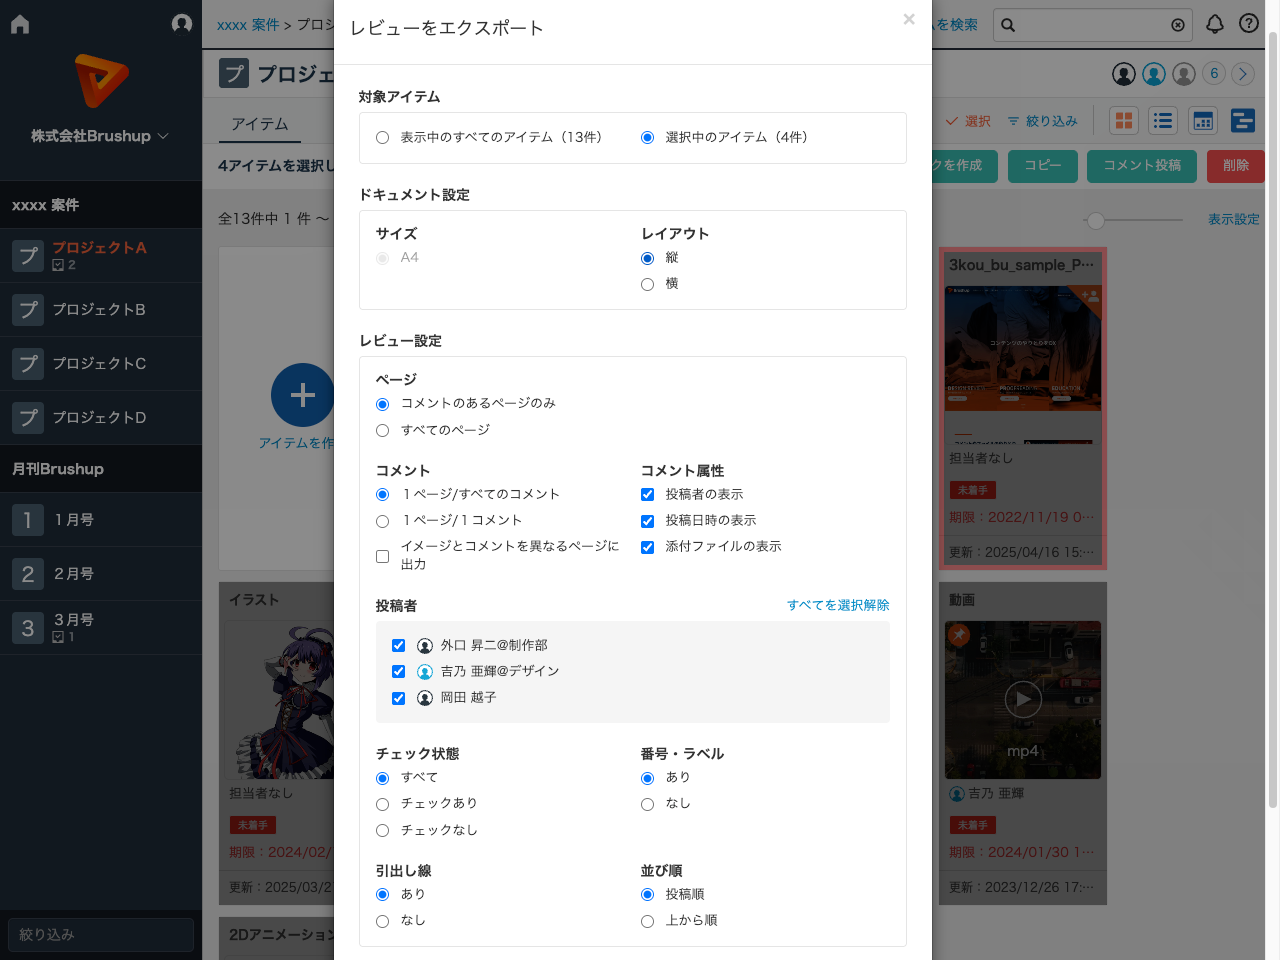The width and height of the screenshot is (1280, 960).
Task: Switch to list view icon
Action: [1162, 121]
